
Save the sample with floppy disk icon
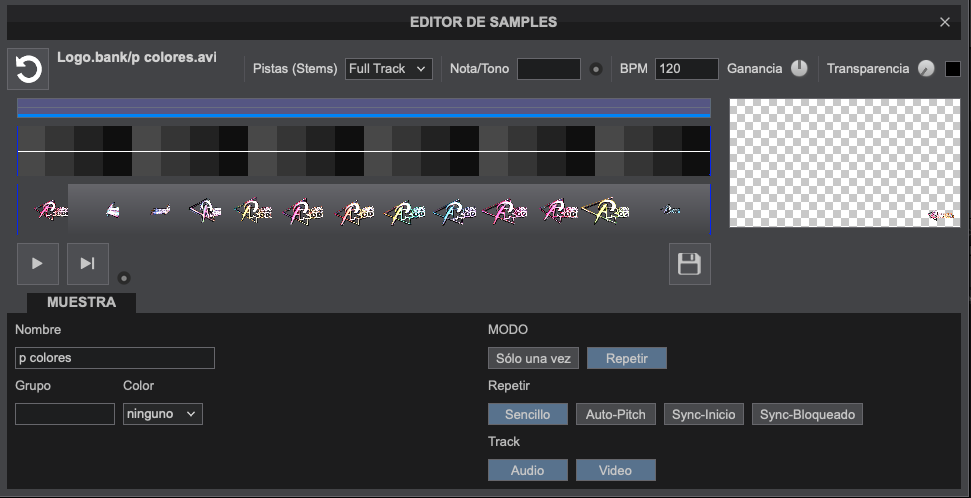[x=689, y=264]
